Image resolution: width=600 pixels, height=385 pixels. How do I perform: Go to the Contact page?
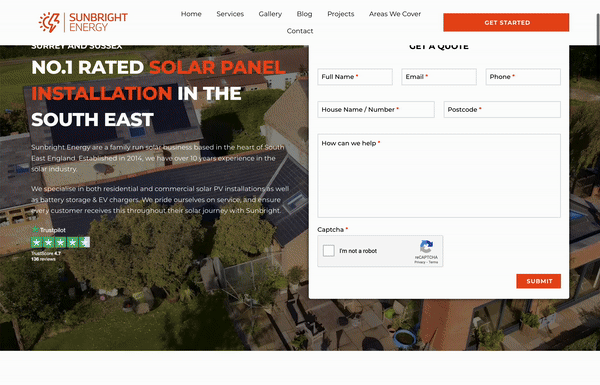tap(300, 31)
